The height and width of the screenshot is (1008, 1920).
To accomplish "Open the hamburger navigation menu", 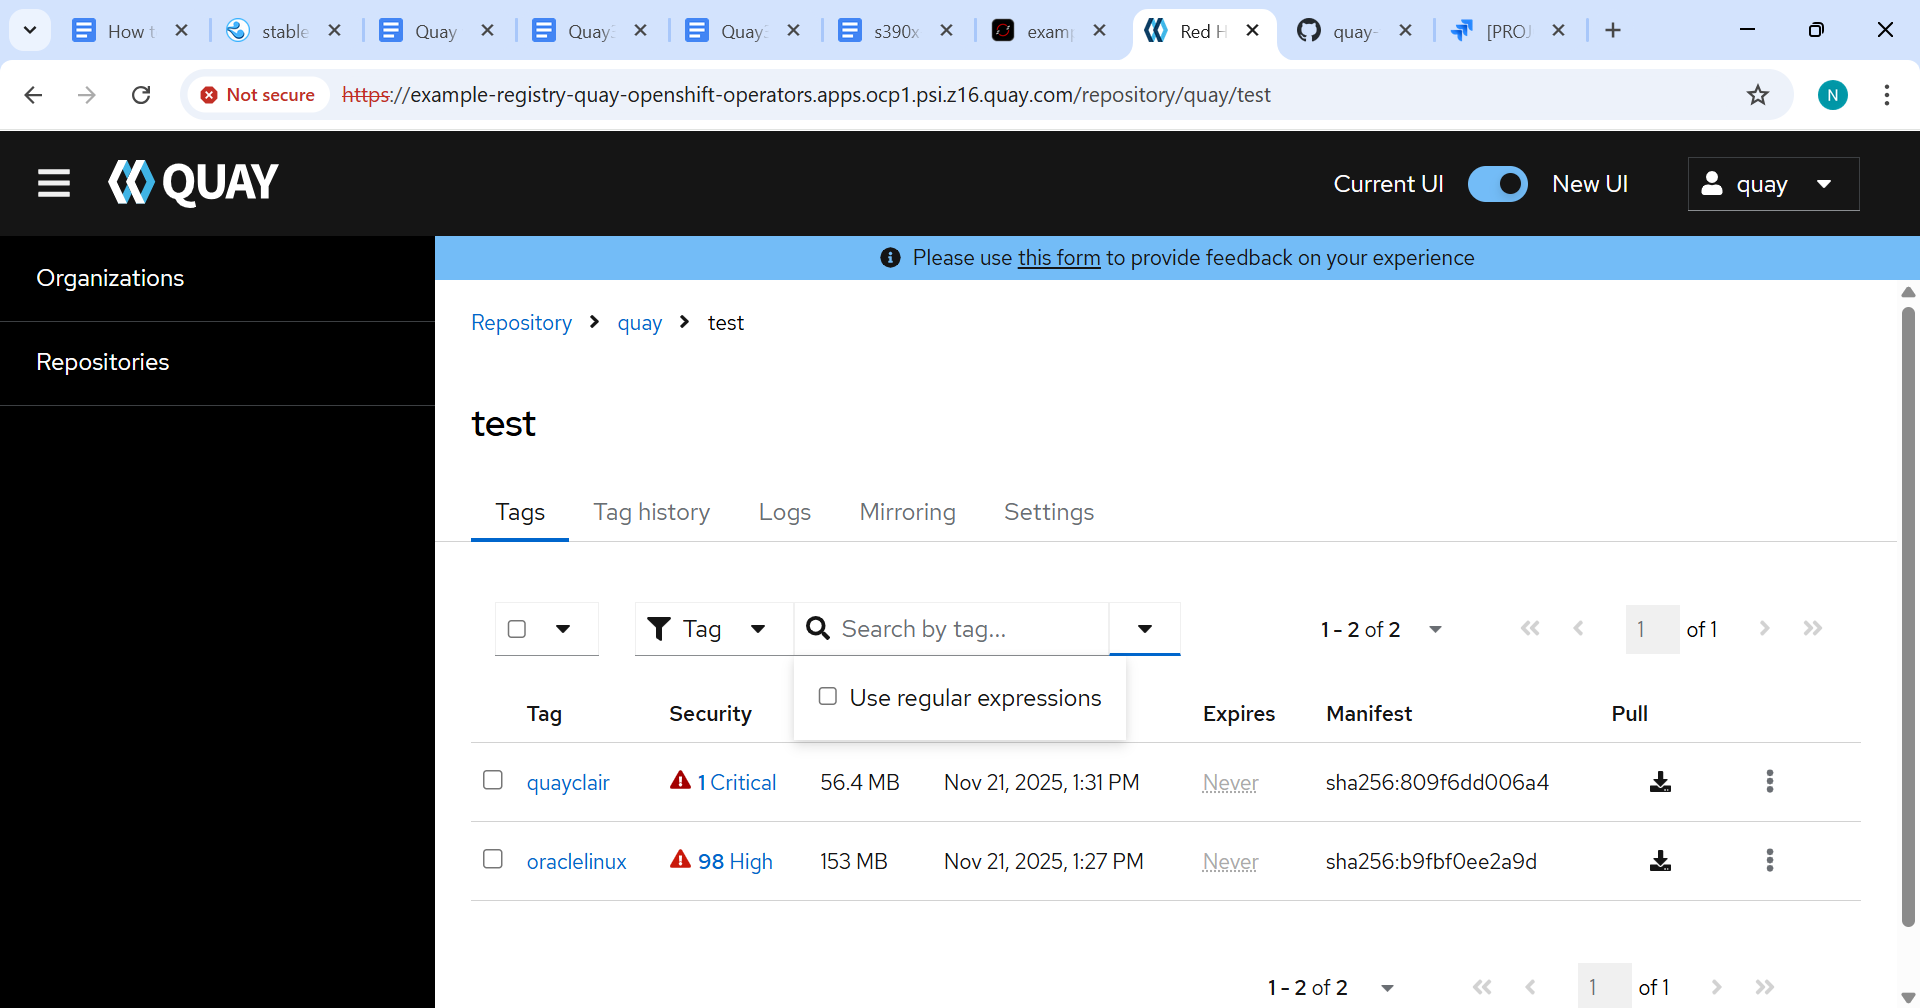I will (x=54, y=183).
